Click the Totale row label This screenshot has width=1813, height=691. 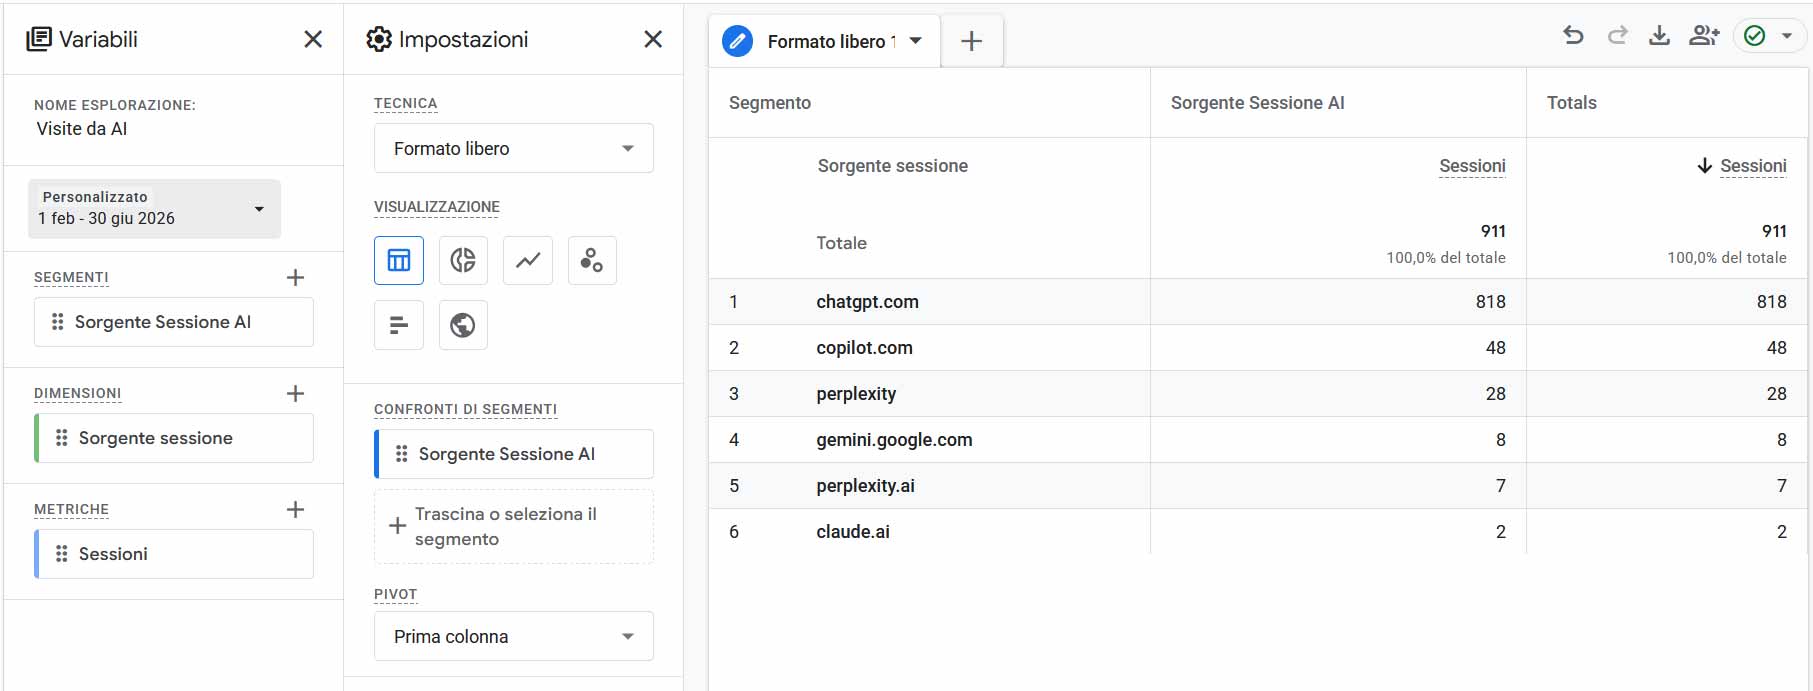[x=841, y=243]
